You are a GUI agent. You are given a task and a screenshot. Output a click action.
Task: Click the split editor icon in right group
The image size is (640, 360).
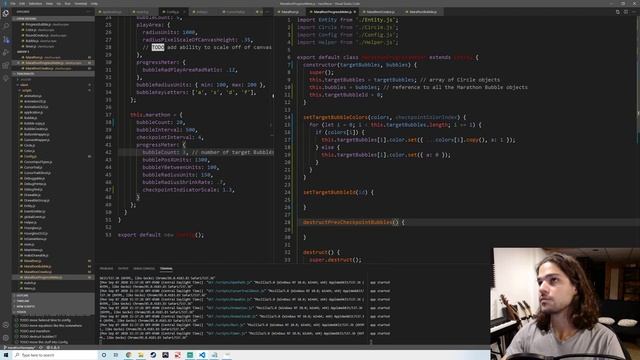coord(625,12)
